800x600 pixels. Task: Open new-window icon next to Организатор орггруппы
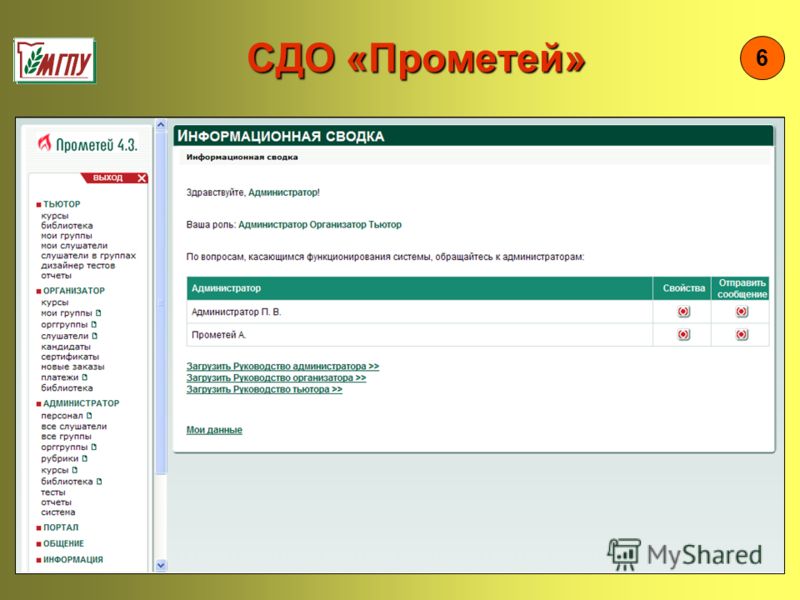[x=94, y=324]
